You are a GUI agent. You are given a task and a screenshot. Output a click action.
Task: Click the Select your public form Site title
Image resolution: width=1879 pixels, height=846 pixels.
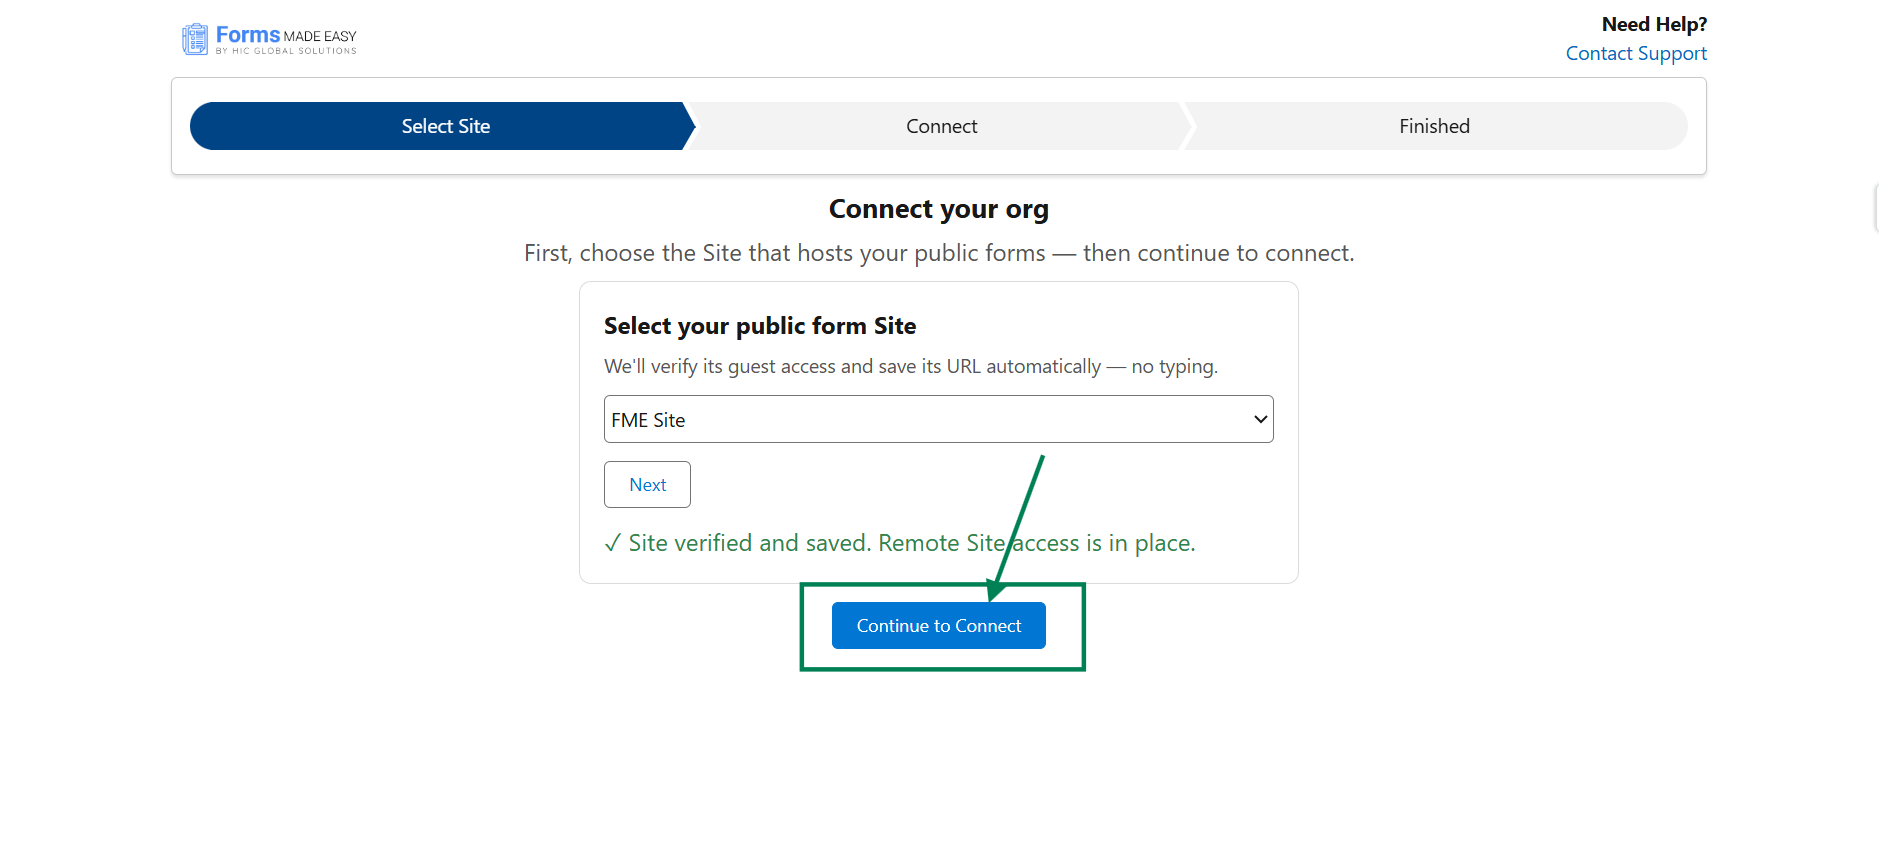click(x=760, y=326)
